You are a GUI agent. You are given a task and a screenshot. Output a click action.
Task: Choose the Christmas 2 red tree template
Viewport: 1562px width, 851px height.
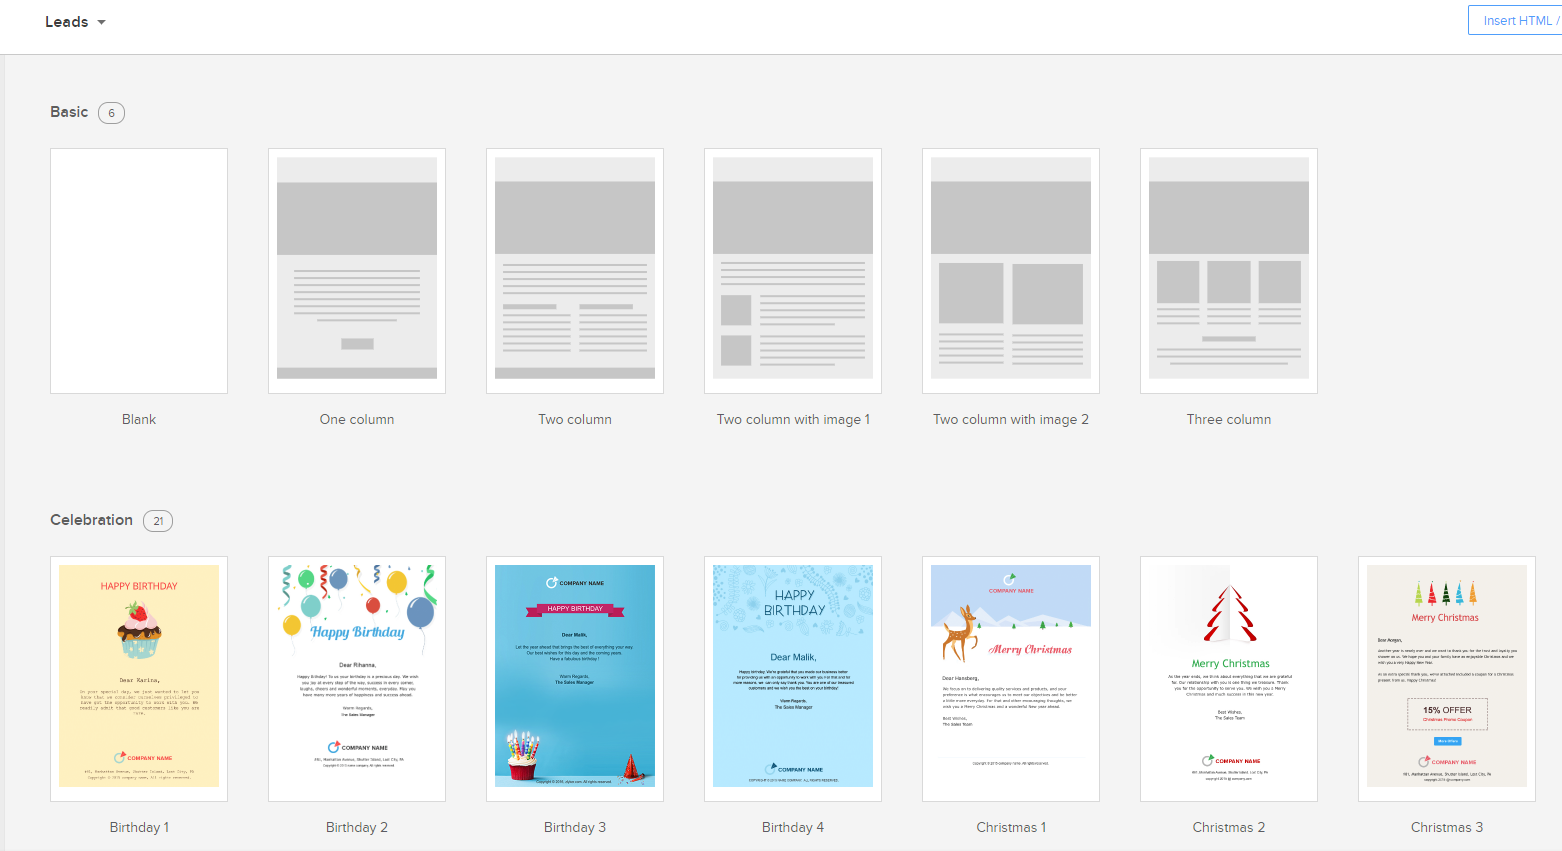(1229, 679)
